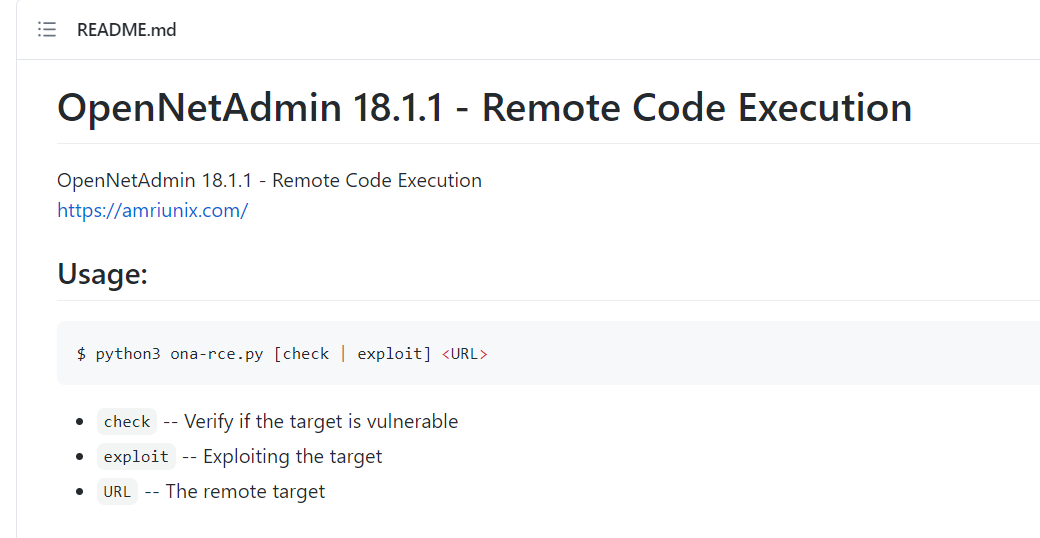1040x538 pixels.
Task: Click the dollar prompt symbol in code
Action: (82, 354)
